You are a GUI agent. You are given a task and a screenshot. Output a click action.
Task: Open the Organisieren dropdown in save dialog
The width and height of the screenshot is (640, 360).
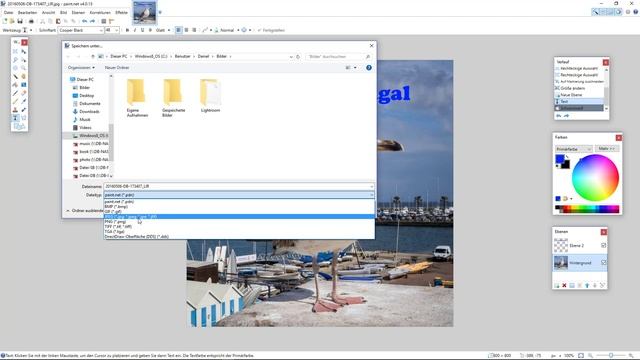coord(81,68)
